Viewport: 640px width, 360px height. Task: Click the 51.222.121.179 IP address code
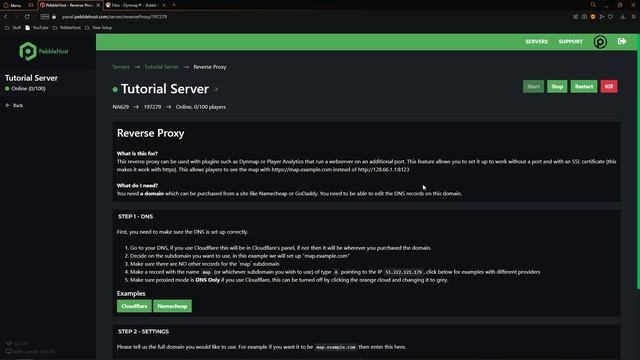point(404,272)
